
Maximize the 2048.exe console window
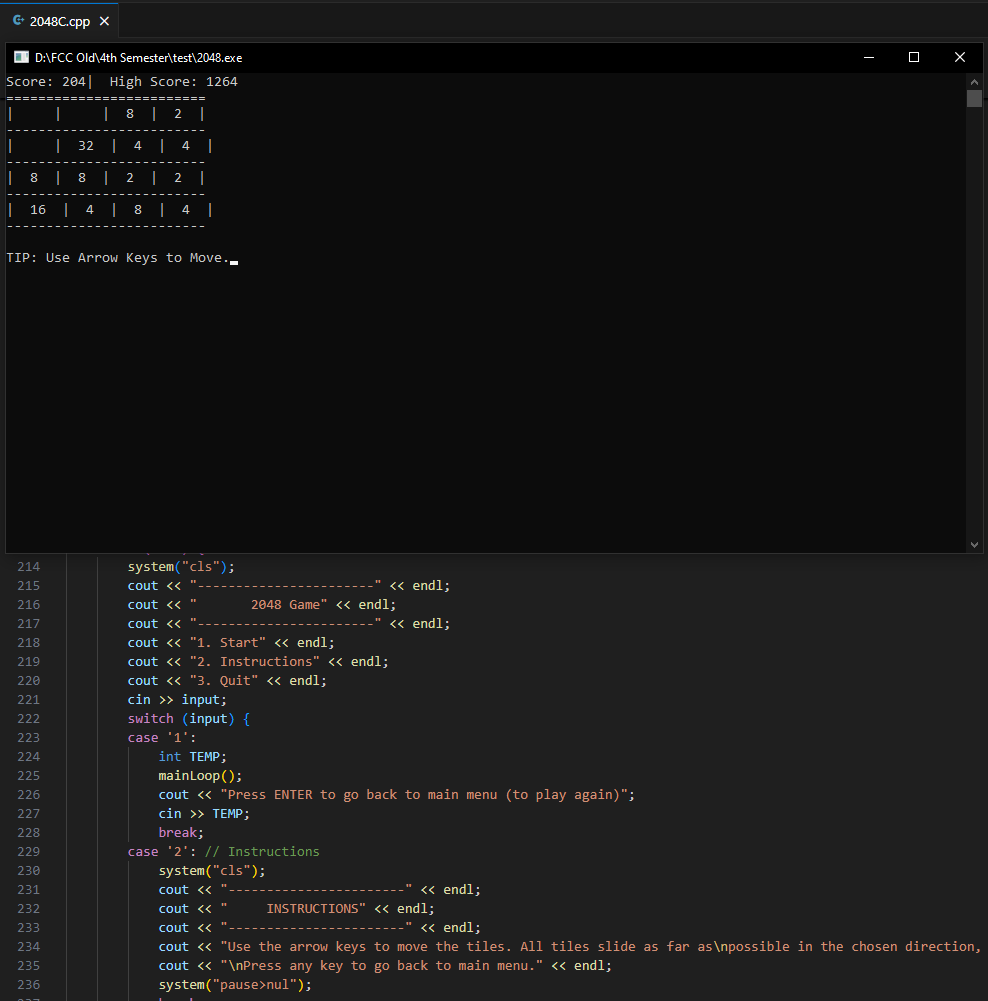913,57
